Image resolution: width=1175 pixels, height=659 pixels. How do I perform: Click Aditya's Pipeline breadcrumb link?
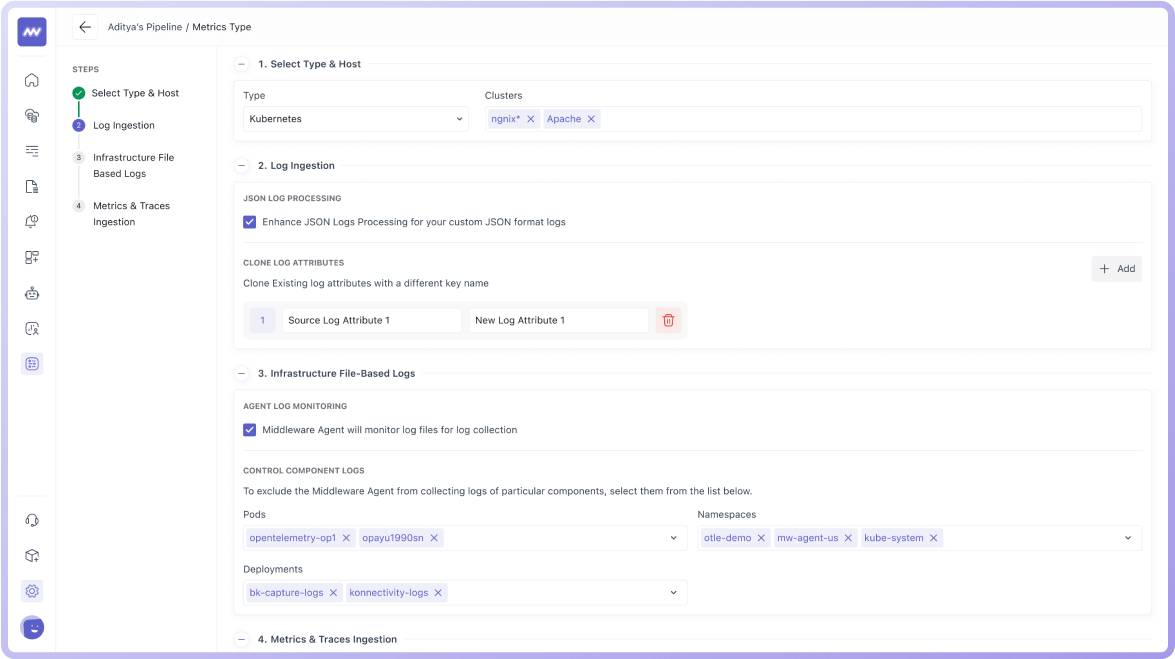coord(145,27)
